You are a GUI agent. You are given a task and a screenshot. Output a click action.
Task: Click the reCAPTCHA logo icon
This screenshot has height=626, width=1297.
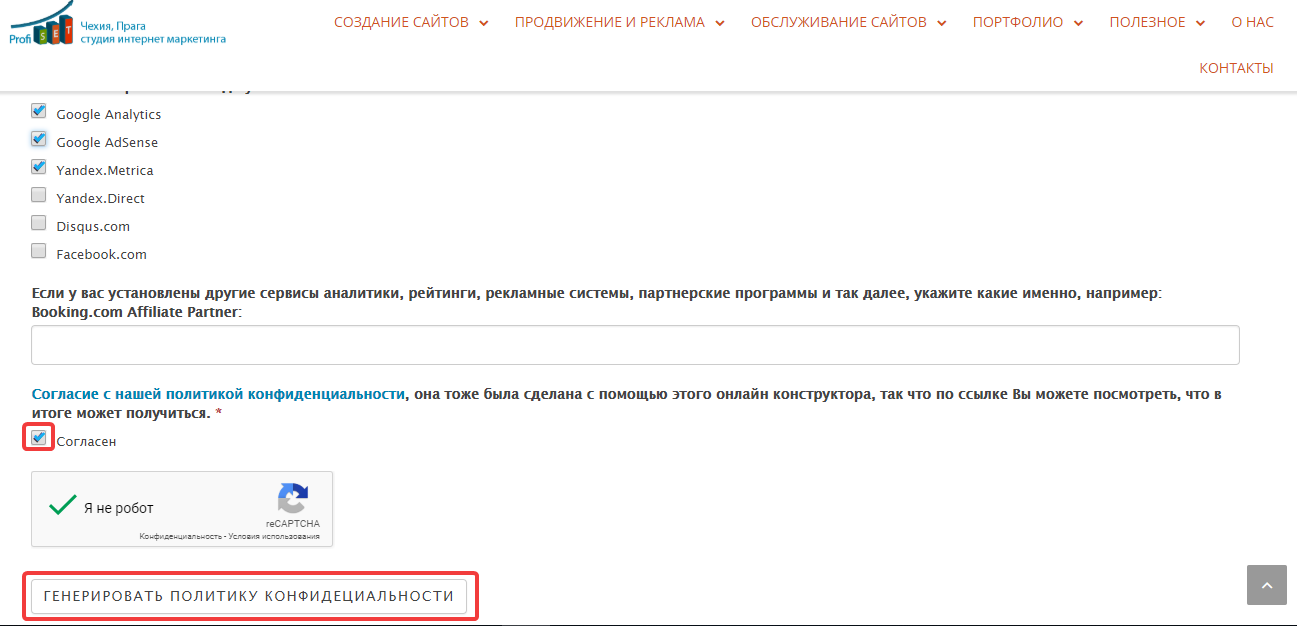click(x=293, y=498)
